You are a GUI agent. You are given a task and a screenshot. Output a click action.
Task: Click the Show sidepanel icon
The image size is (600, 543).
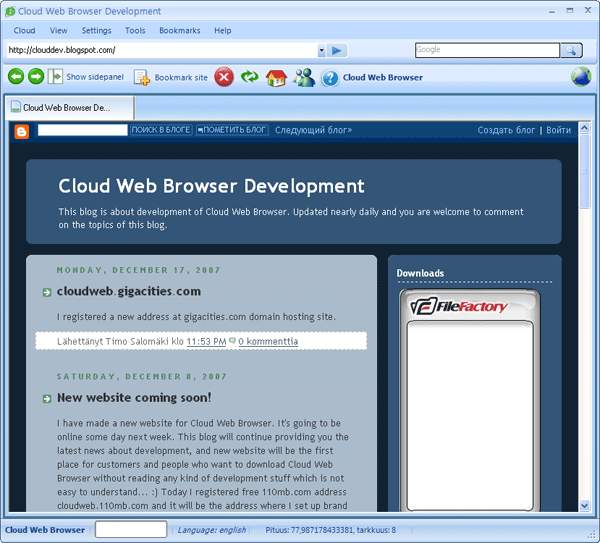pyautogui.click(x=55, y=77)
